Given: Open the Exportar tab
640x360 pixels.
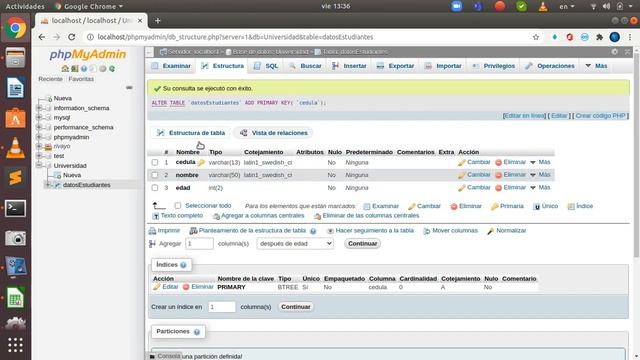Looking at the screenshot, I should (395, 66).
